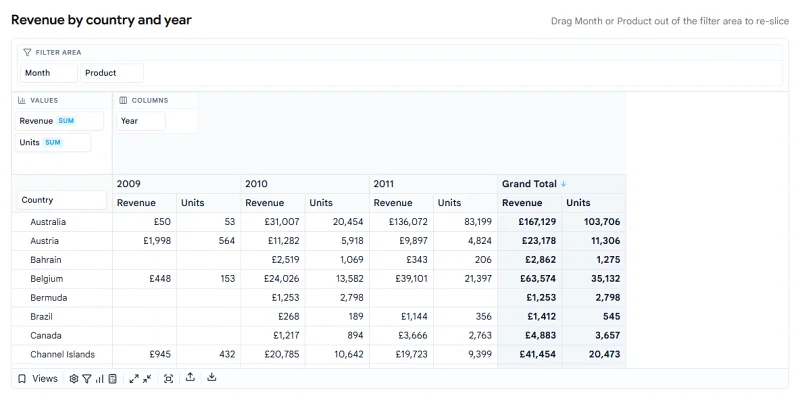
Task: Click the £1,998 Austria revenue cell
Action: click(145, 241)
